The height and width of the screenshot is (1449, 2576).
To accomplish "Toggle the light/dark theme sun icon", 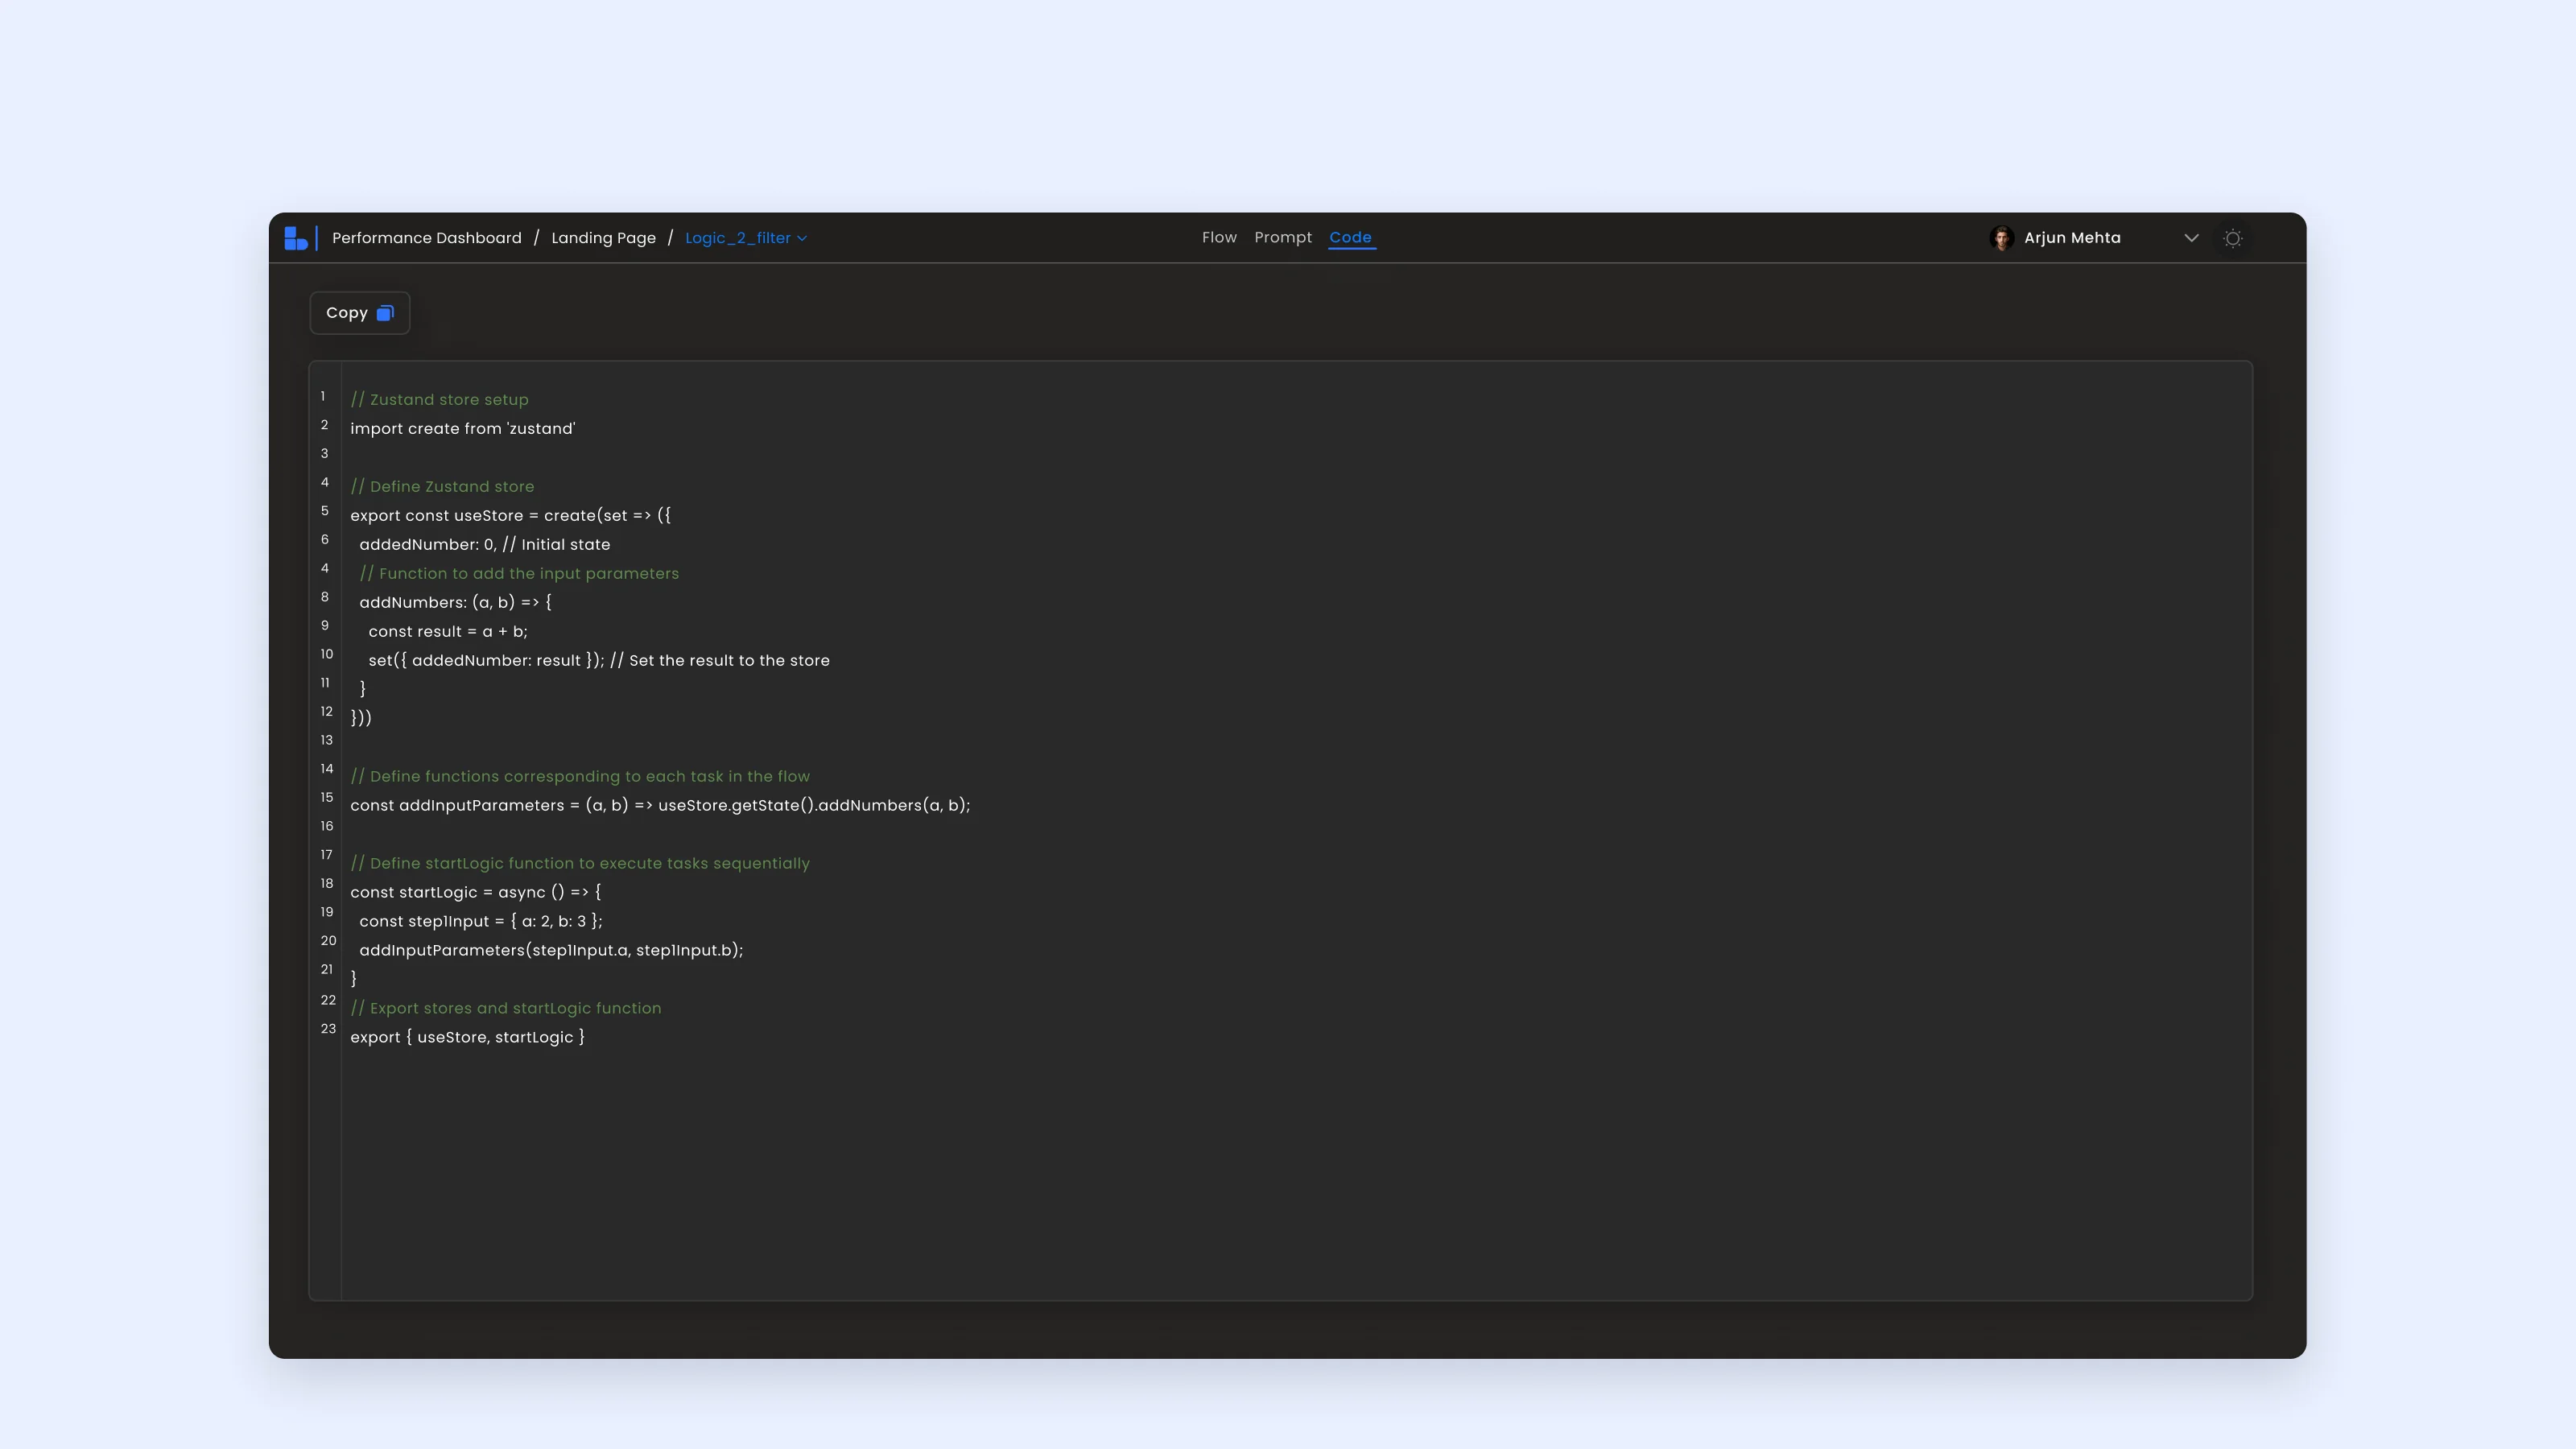I will pyautogui.click(x=2233, y=238).
